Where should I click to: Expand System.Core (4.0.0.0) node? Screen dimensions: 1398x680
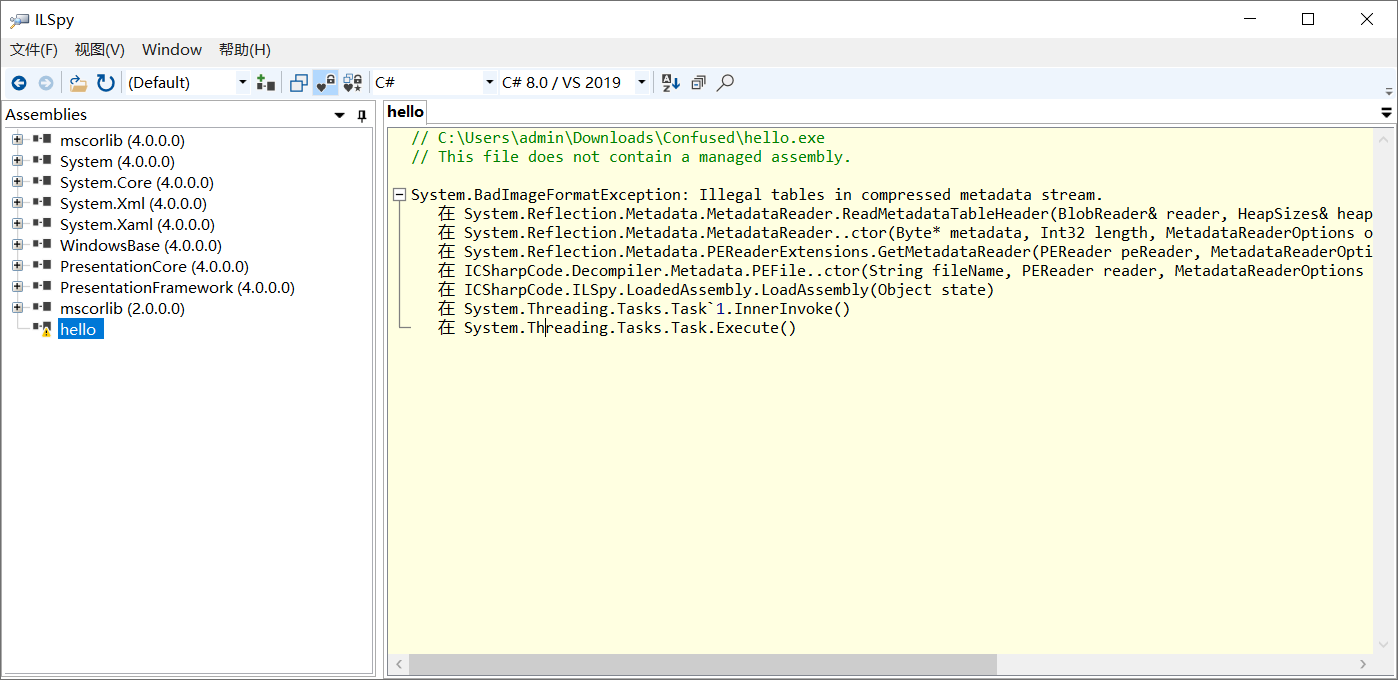(17, 182)
